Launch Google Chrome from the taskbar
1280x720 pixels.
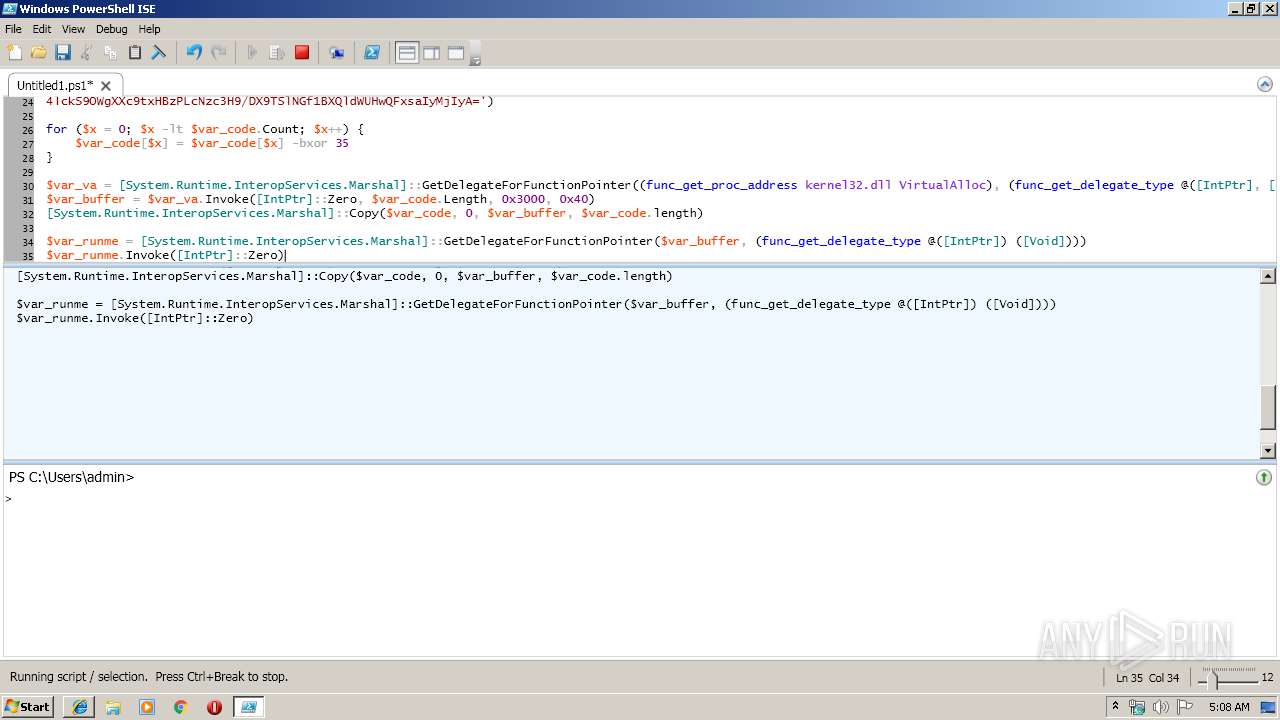click(x=181, y=707)
